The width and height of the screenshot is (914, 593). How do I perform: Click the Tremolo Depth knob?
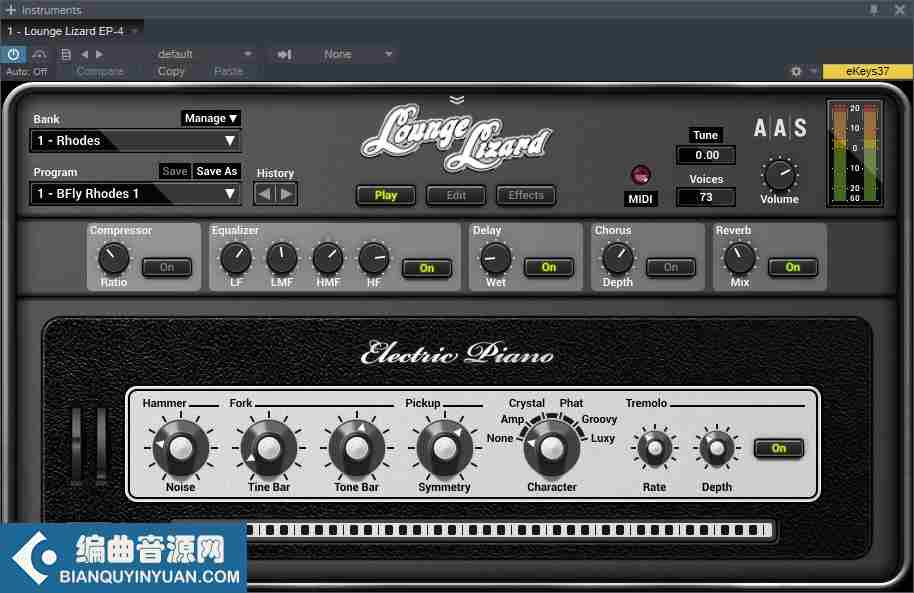(x=716, y=448)
